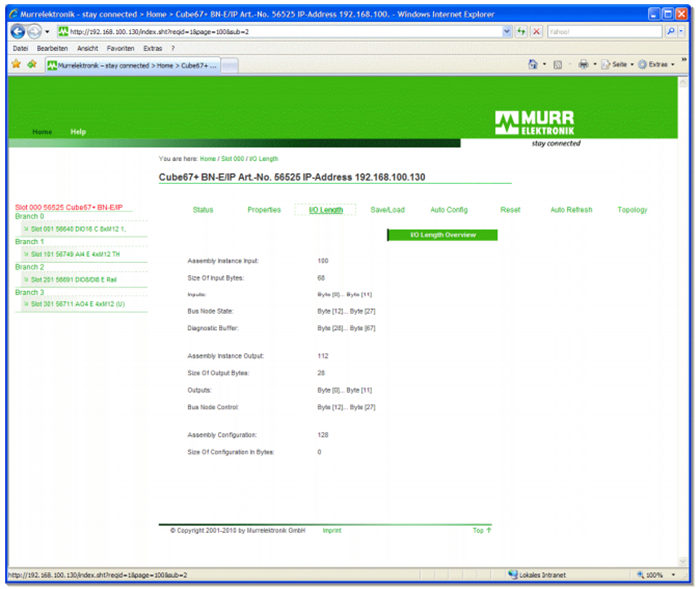This screenshot has width=699, height=589.
Task: Expand the Print dropdown arrow
Action: coord(595,65)
